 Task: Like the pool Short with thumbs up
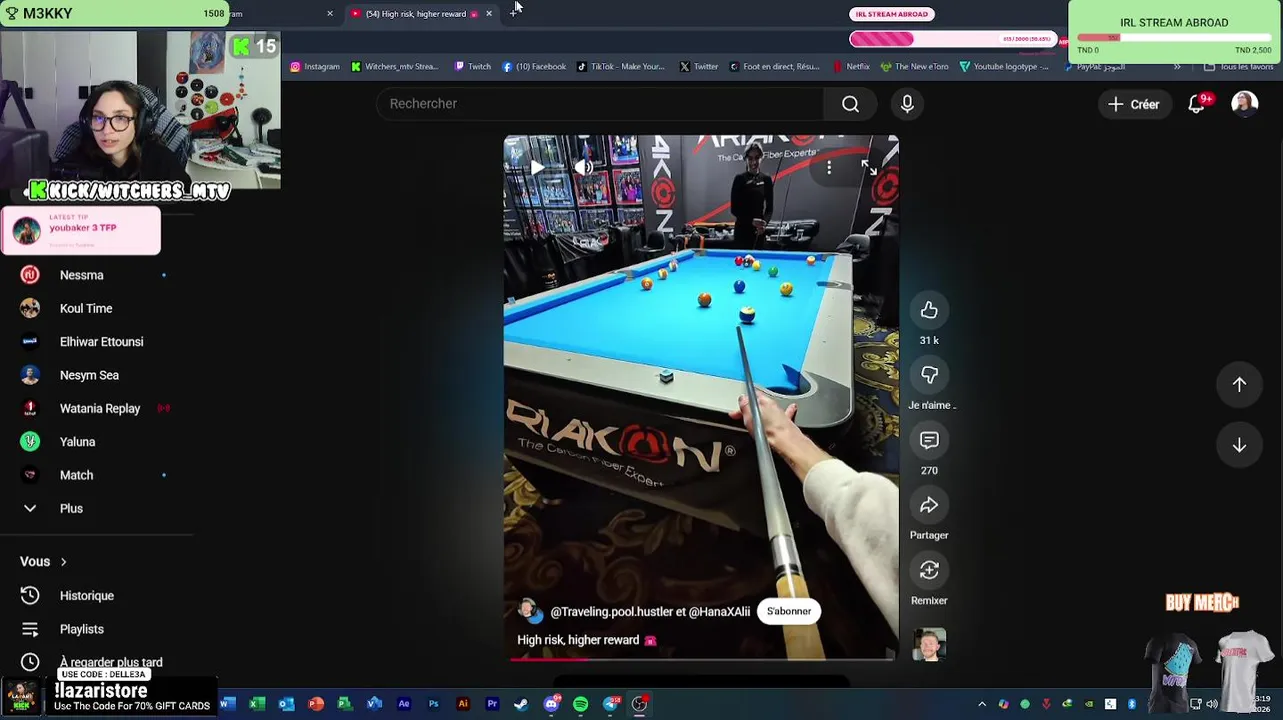click(x=929, y=310)
